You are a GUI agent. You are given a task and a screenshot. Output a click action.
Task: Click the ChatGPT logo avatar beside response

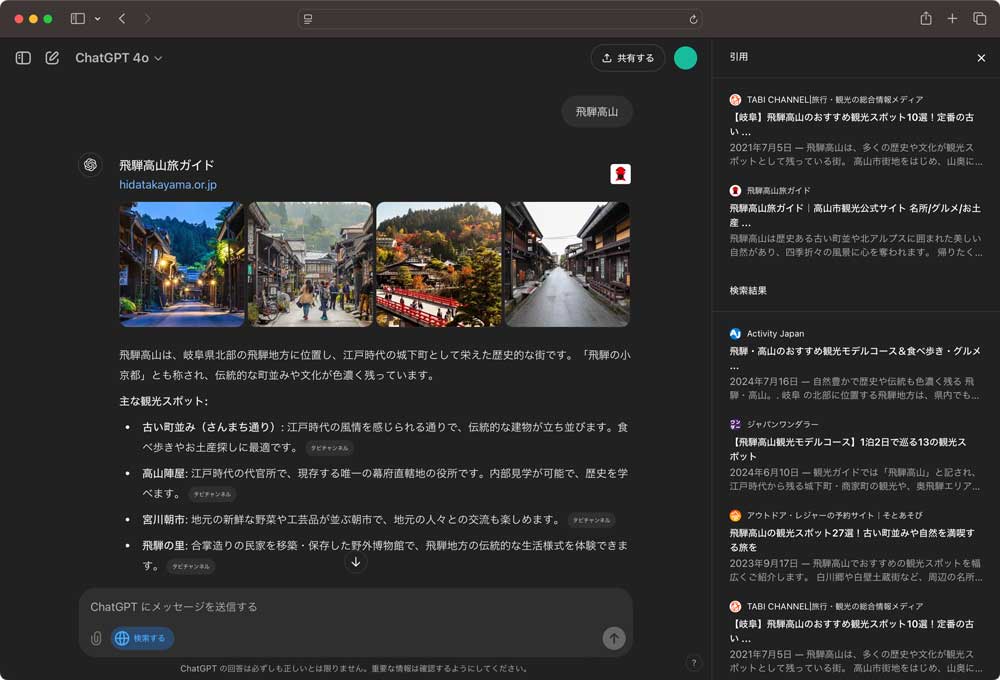(x=91, y=165)
